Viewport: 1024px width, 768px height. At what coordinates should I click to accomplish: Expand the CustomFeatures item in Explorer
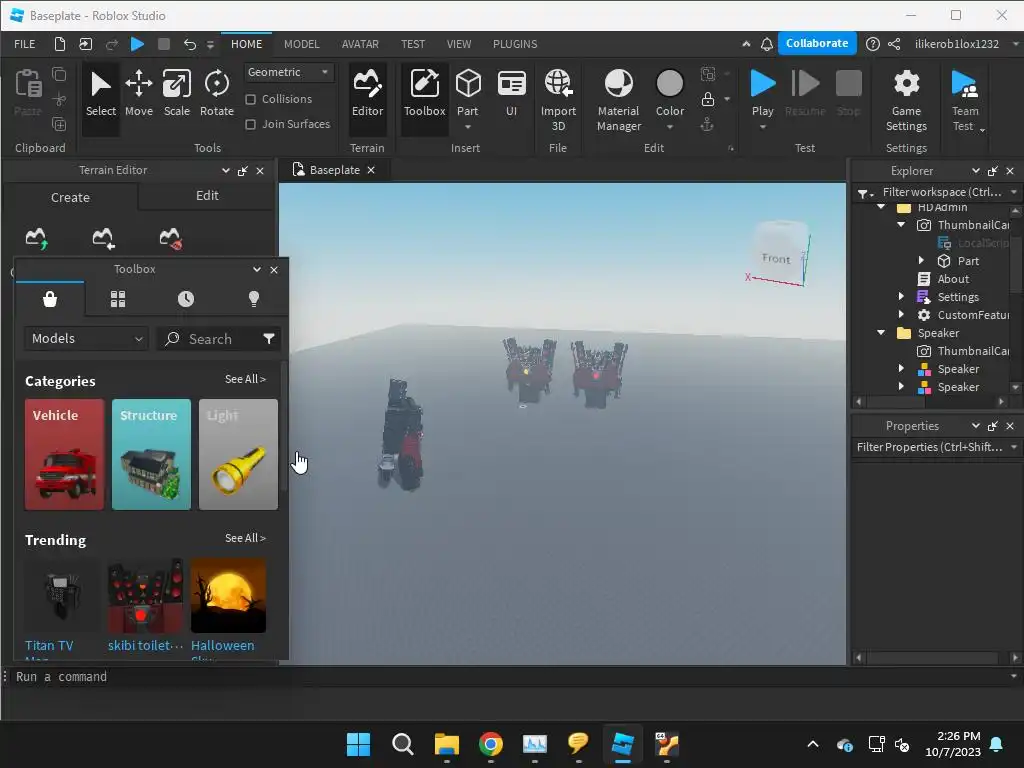pyautogui.click(x=901, y=315)
